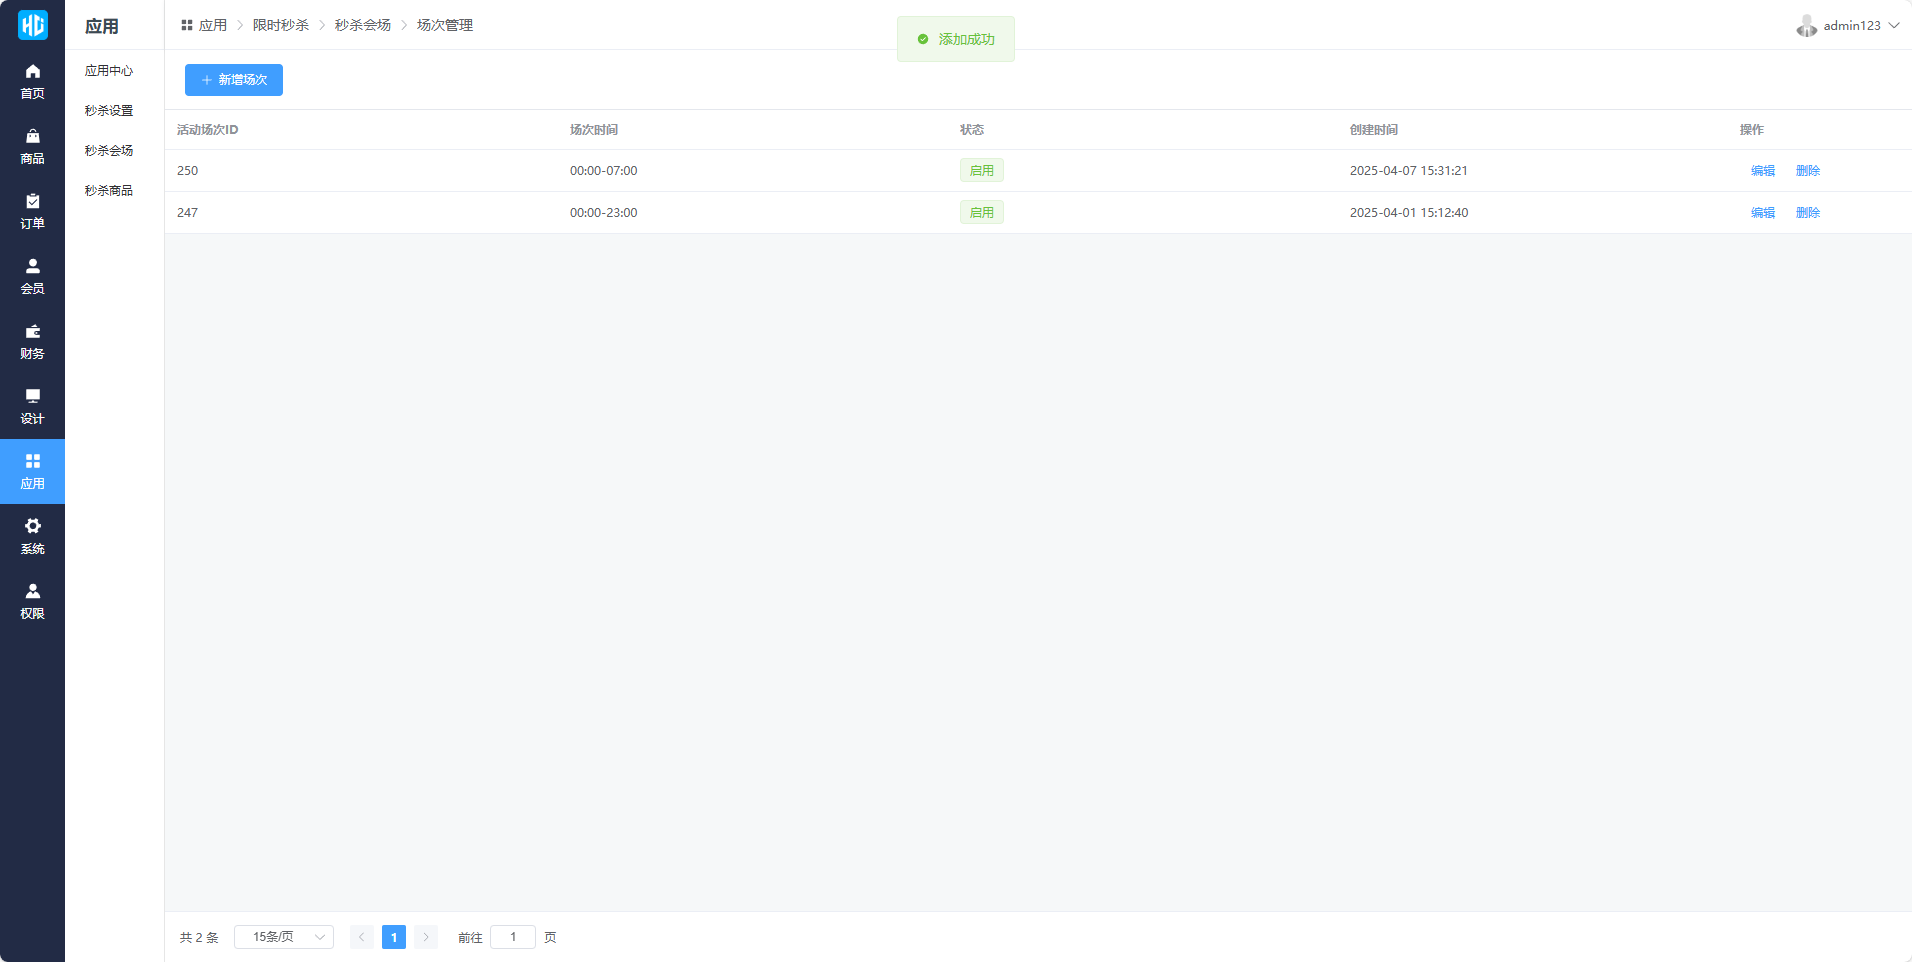Go to 会员 members icon
Screen dimensions: 1912x962
[x=32, y=267]
